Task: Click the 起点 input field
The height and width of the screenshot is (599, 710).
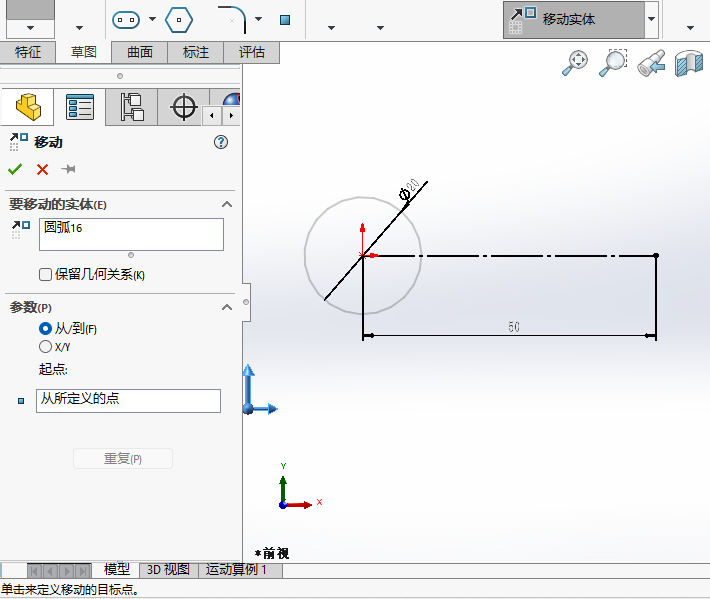Action: point(128,400)
